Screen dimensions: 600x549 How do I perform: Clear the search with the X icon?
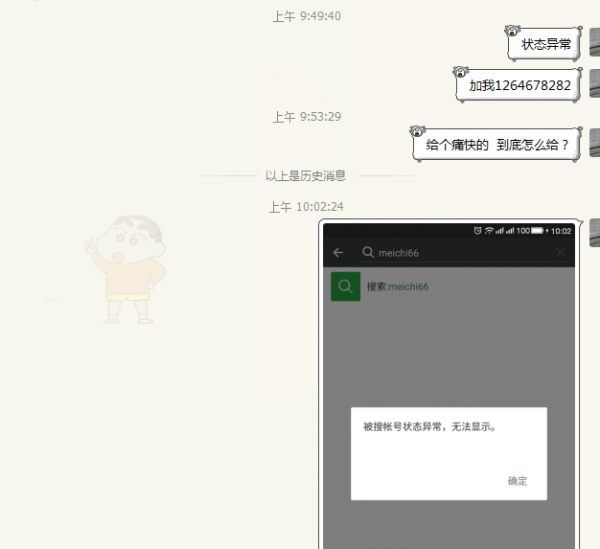[x=560, y=253]
